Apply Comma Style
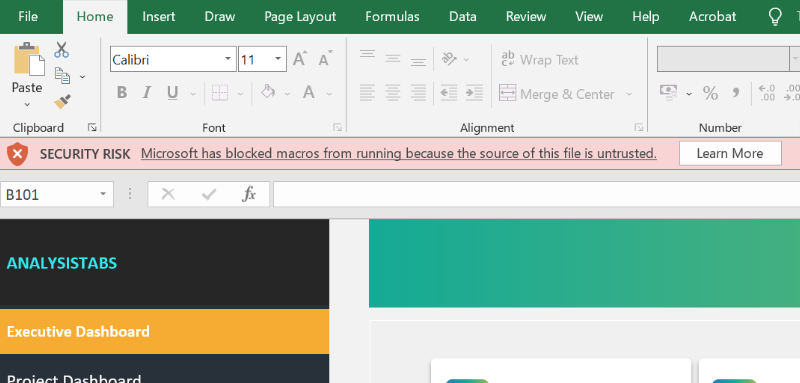The image size is (800, 383). tap(736, 93)
